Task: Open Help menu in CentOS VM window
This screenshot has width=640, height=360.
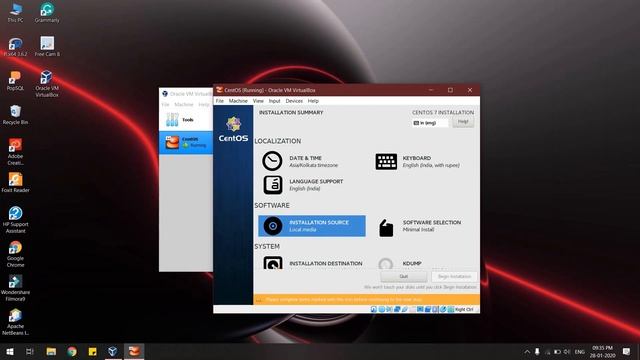Action: 313,101
